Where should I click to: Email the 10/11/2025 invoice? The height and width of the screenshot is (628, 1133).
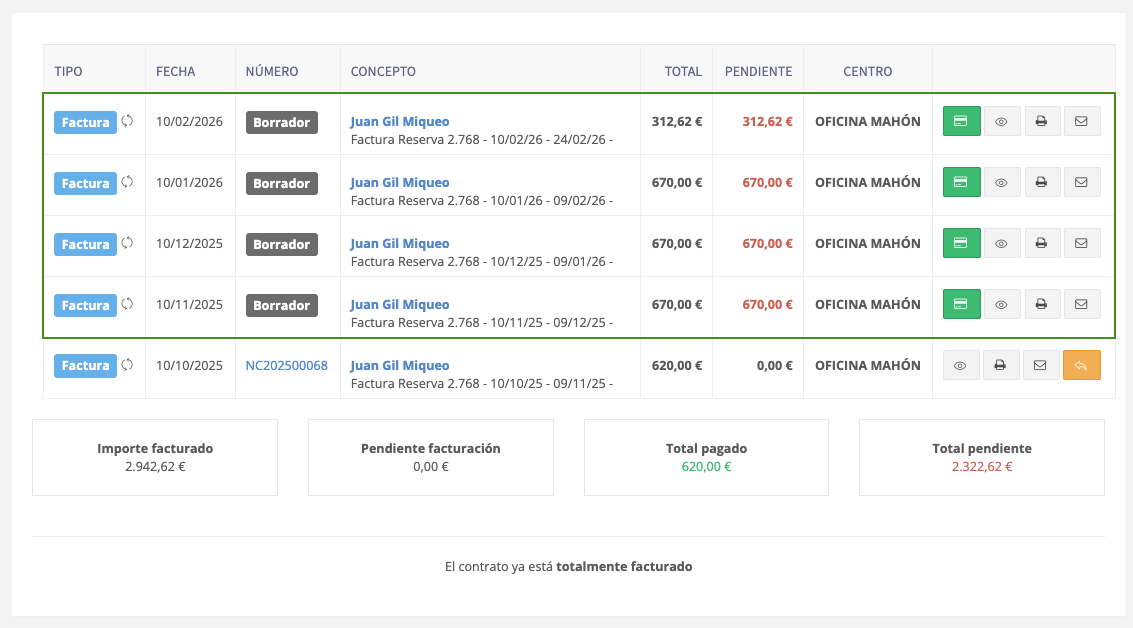point(1081,304)
